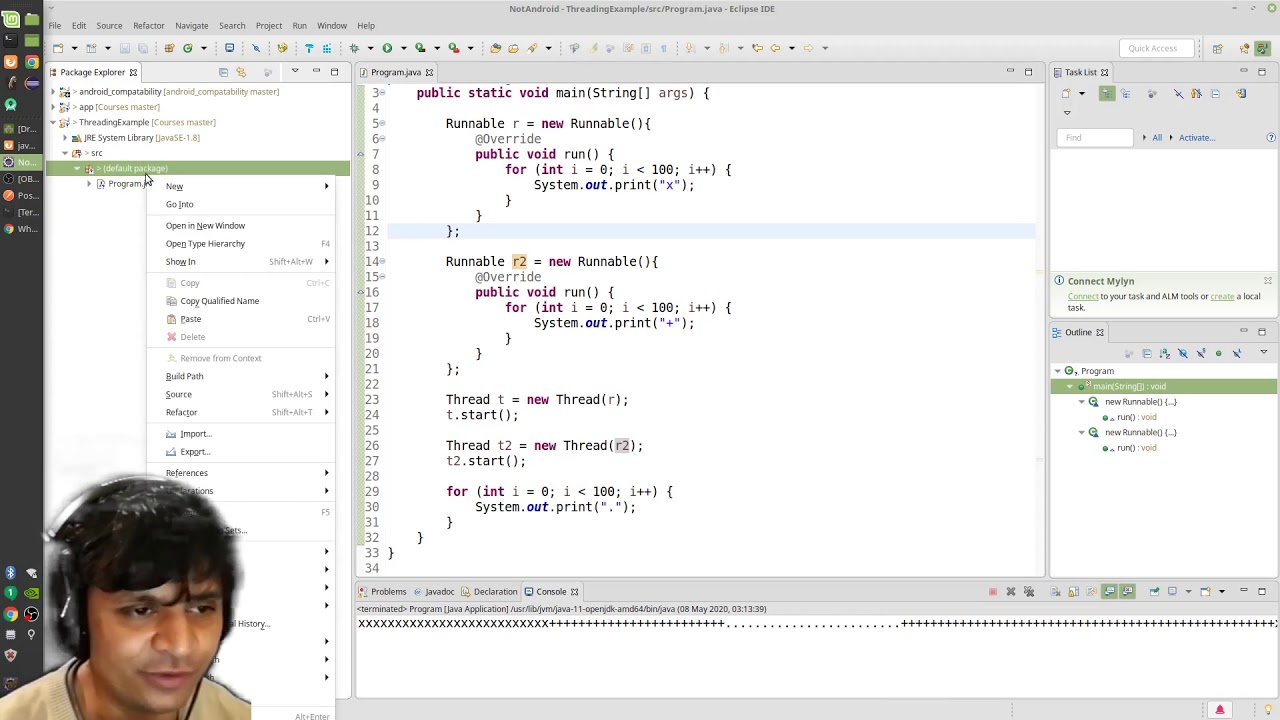Click the Activate... link in Task List
The width and height of the screenshot is (1280, 720).
point(1196,138)
